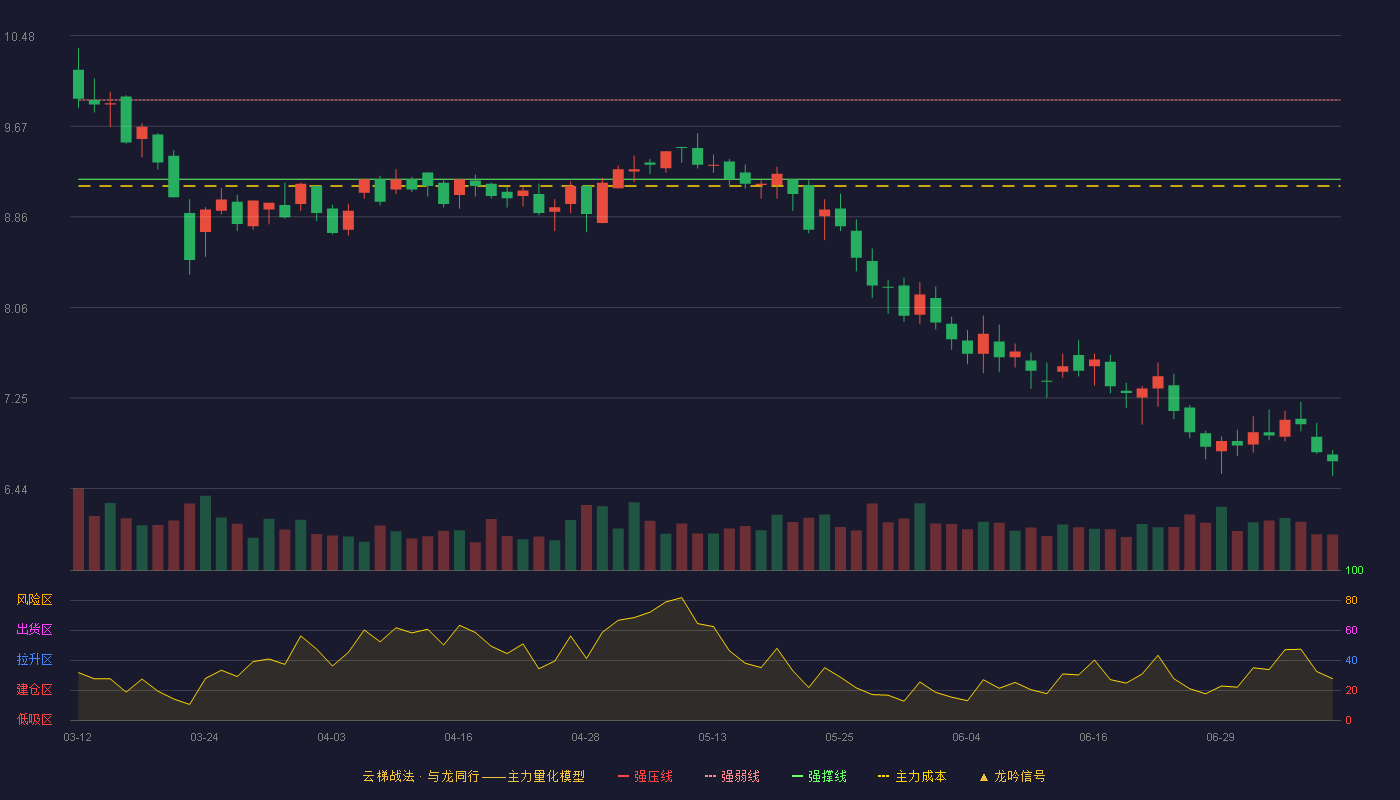Click the 06-29 date axis label
This screenshot has width=1400, height=800.
1220,737
